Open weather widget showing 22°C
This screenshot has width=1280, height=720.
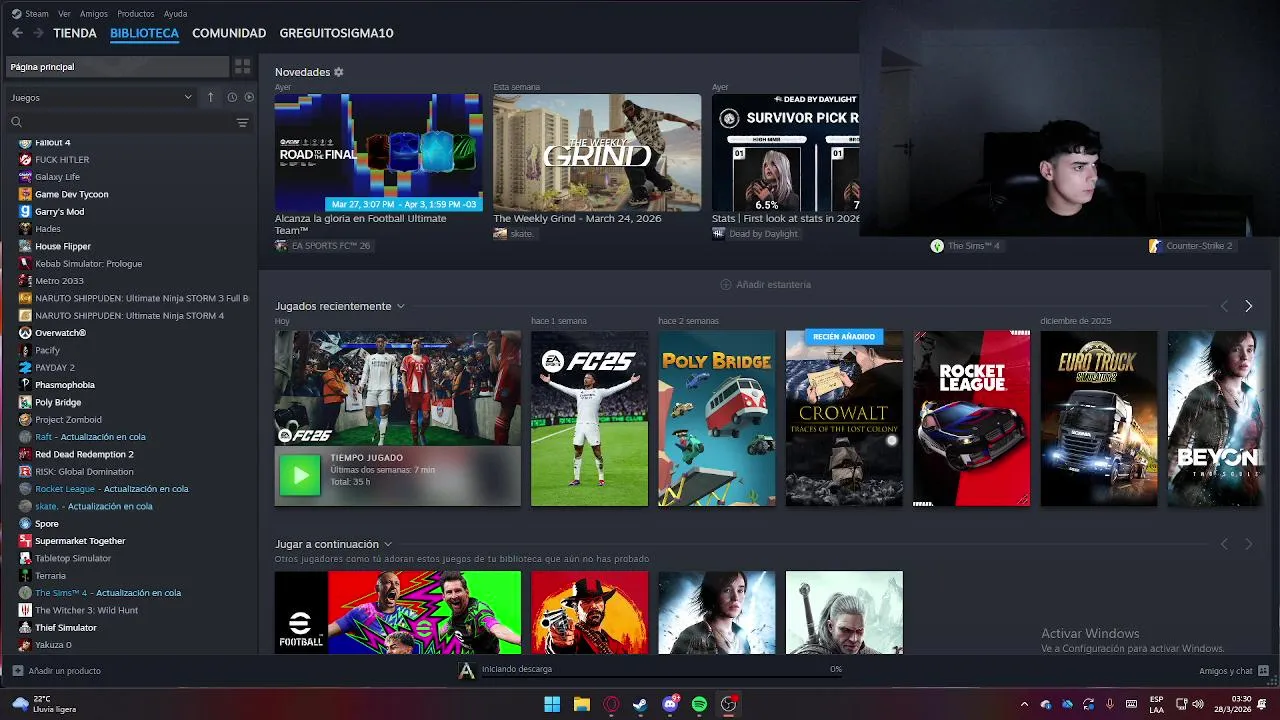(45, 704)
